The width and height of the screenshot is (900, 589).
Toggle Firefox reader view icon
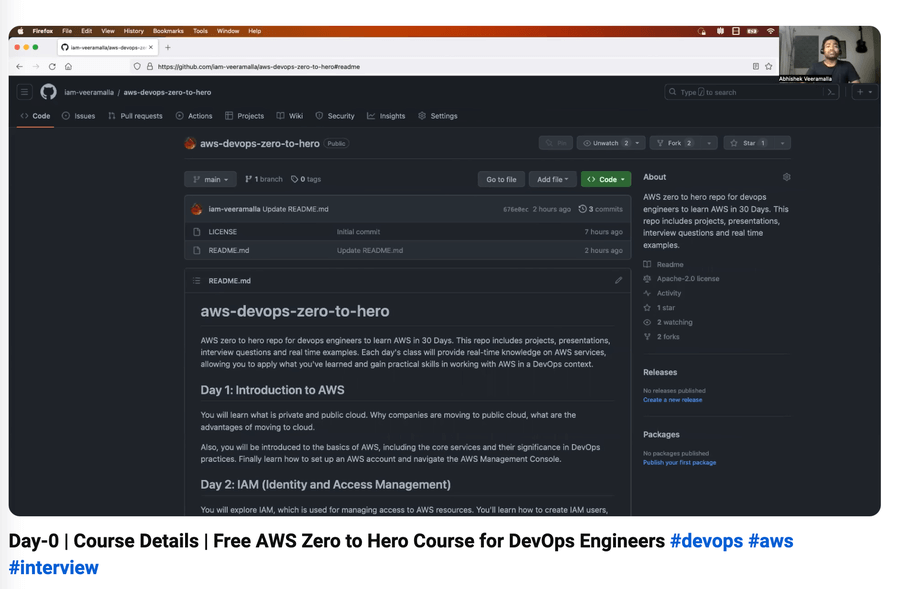[756, 67]
